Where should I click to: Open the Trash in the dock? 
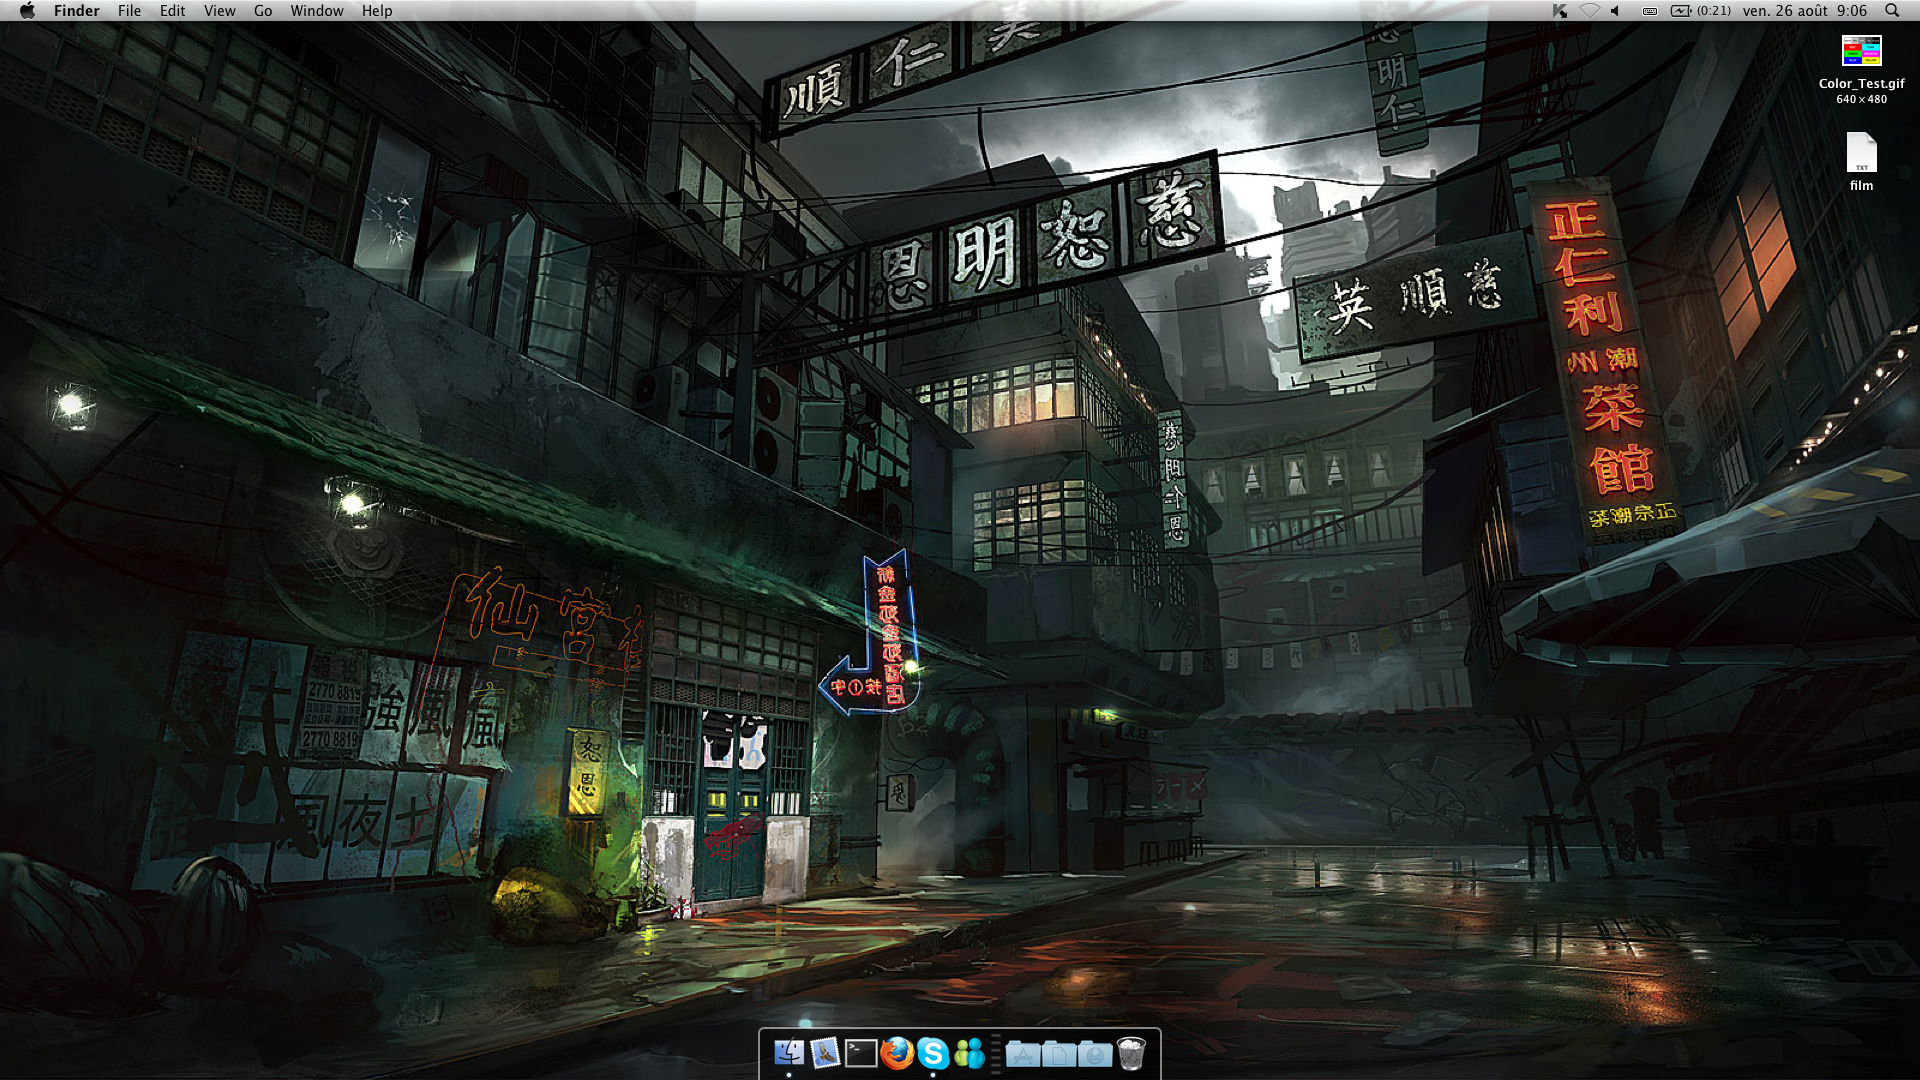(x=1131, y=1053)
